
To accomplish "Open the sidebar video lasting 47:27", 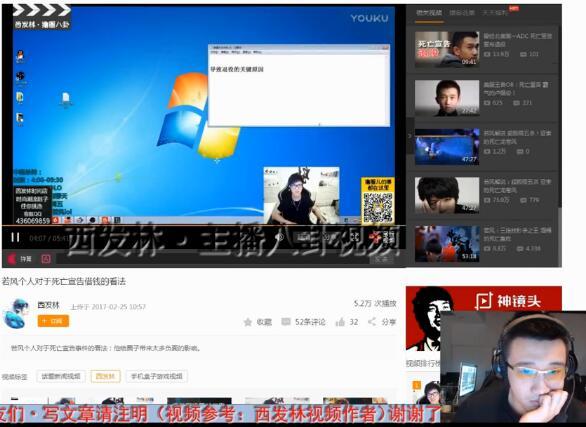I will (447, 146).
